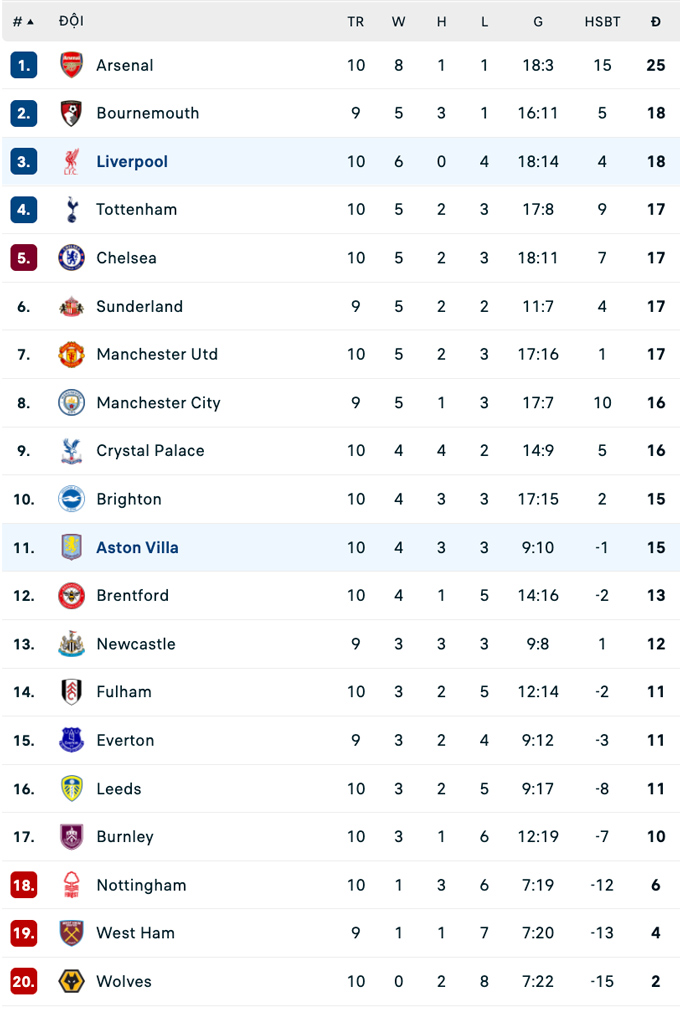Sort standings by the Đ points header

655,21
